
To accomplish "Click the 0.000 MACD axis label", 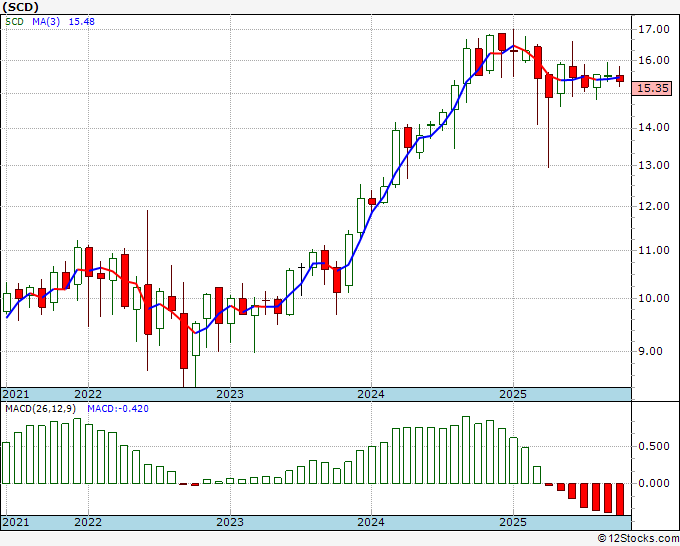I will (654, 484).
